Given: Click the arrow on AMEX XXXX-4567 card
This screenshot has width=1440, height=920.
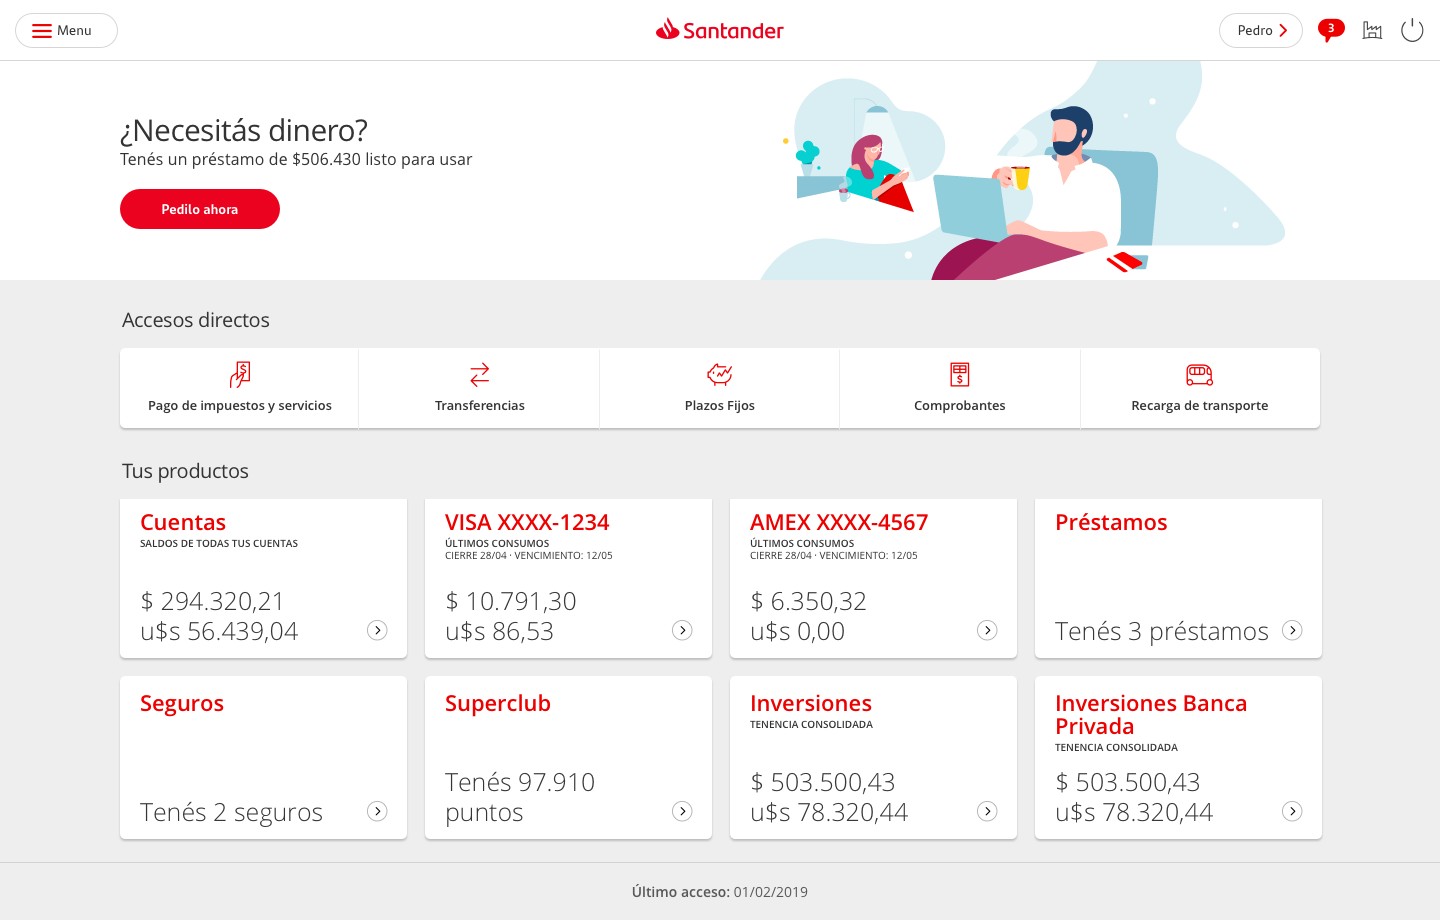Looking at the screenshot, I should coord(987,630).
